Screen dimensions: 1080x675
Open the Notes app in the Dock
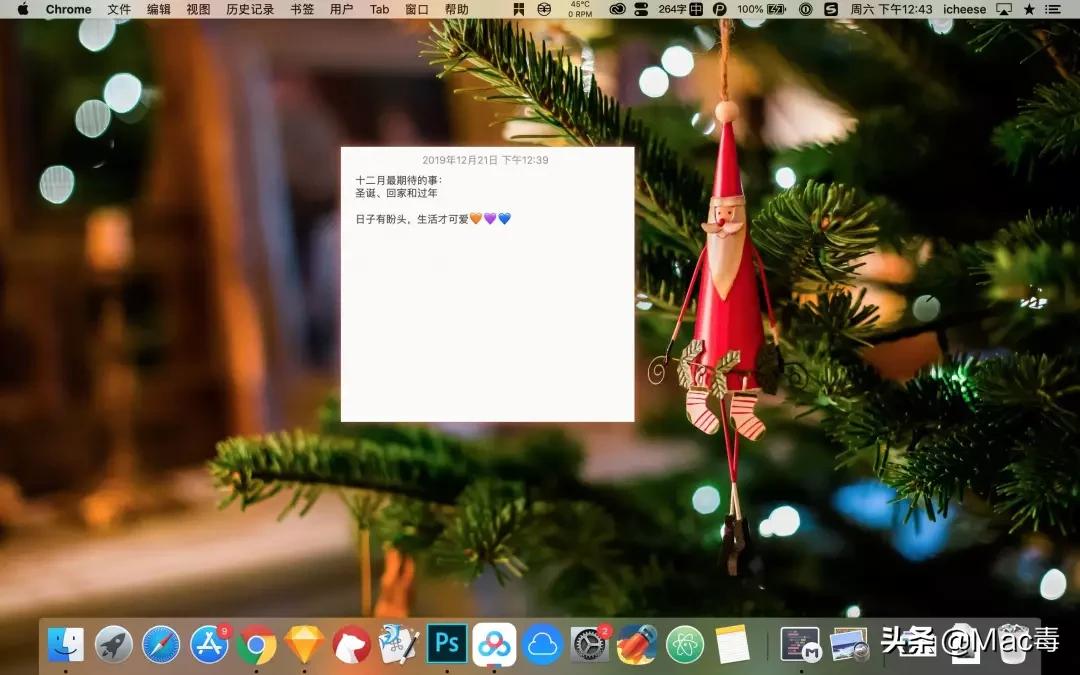click(733, 645)
